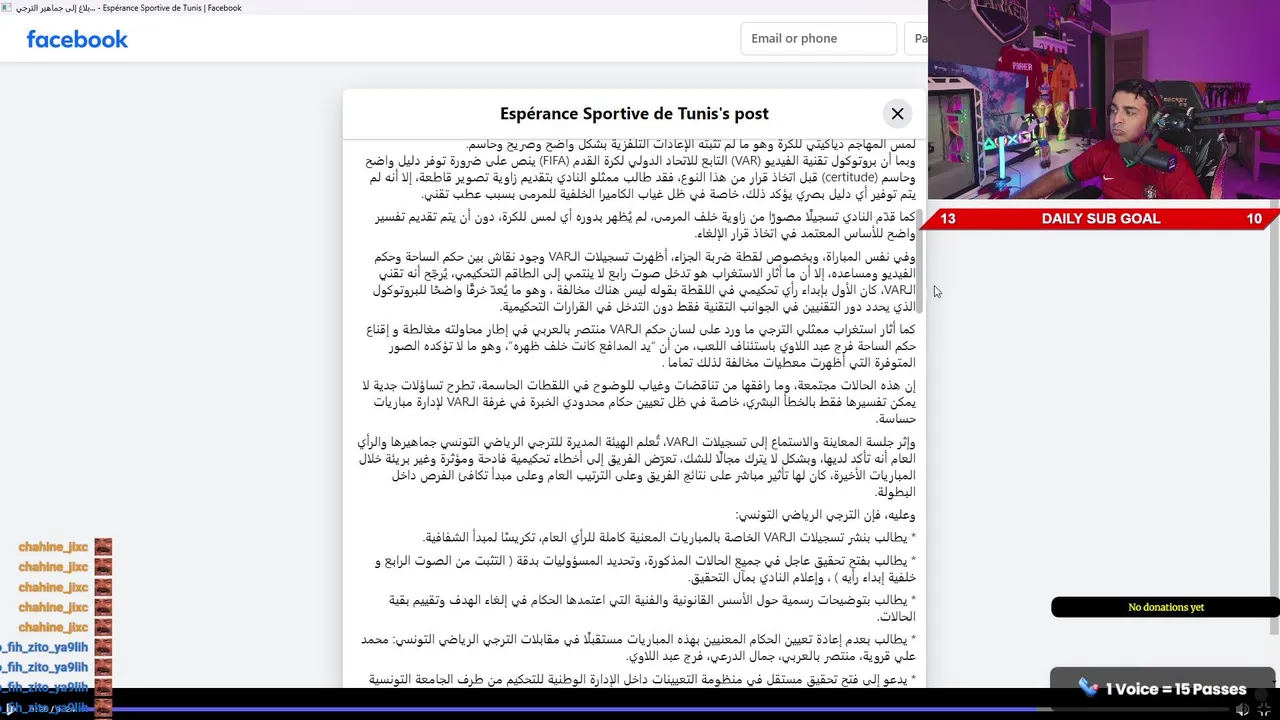Exit fullscreen using the corner arrows icon
This screenshot has height=720, width=1280.
click(1264, 709)
